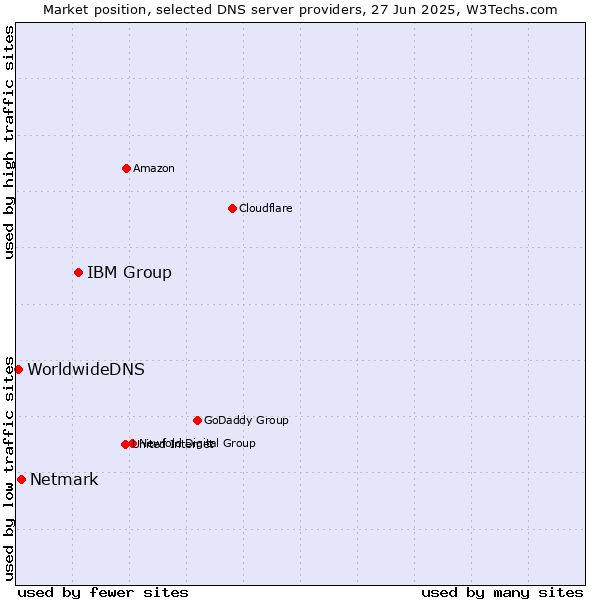Click the 'used by many sites' axis label
This screenshot has width=600, height=600.
pyautogui.click(x=502, y=593)
